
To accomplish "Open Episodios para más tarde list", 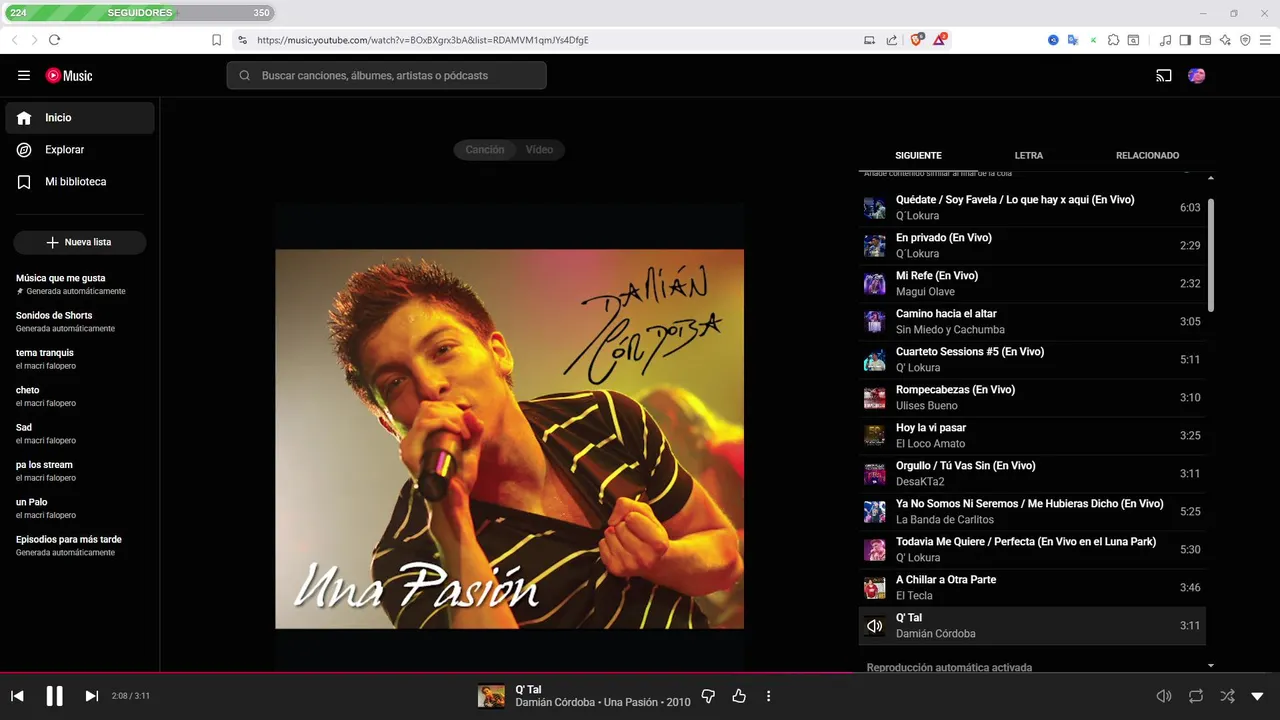I will click(80, 545).
